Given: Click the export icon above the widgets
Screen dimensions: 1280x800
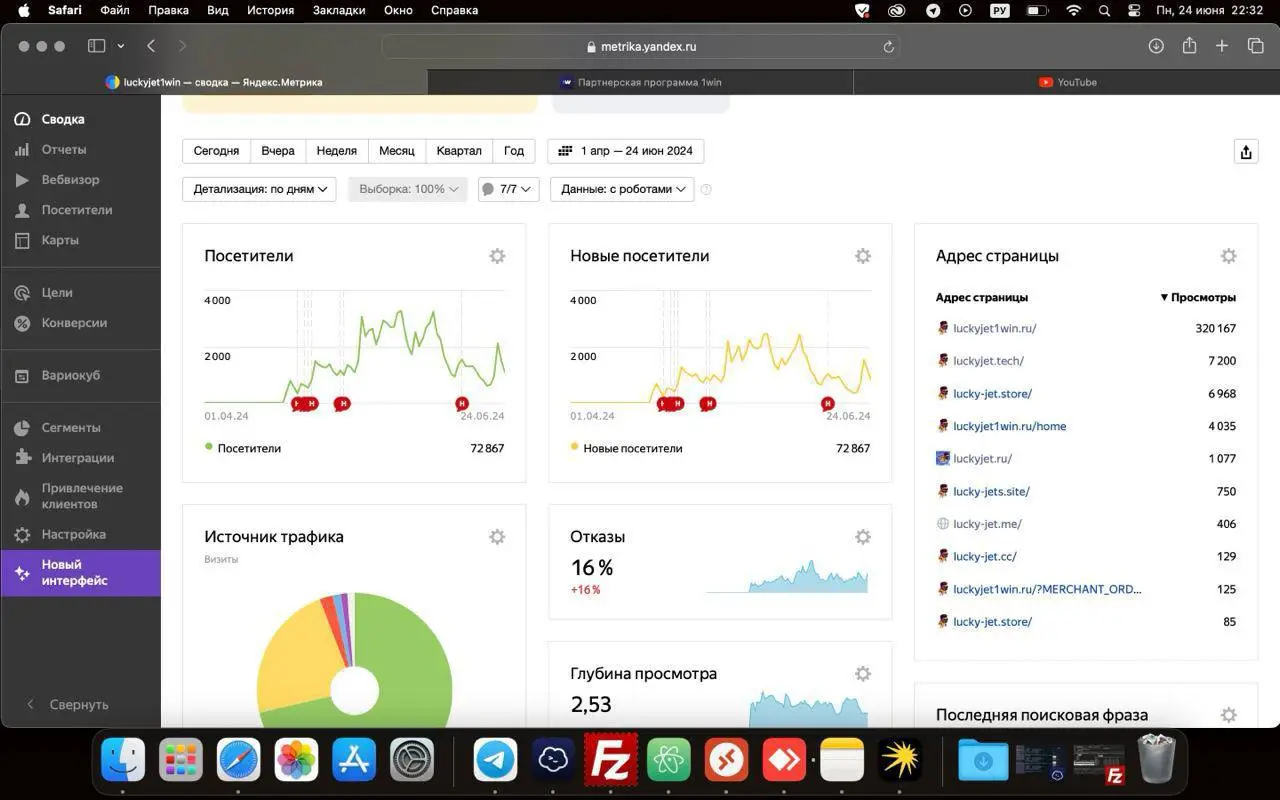Looking at the screenshot, I should pos(1246,151).
